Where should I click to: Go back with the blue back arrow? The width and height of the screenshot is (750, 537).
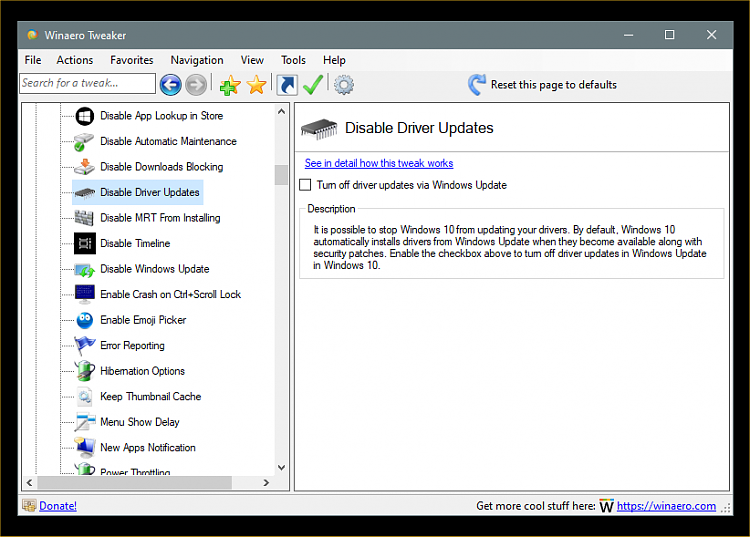(x=170, y=85)
